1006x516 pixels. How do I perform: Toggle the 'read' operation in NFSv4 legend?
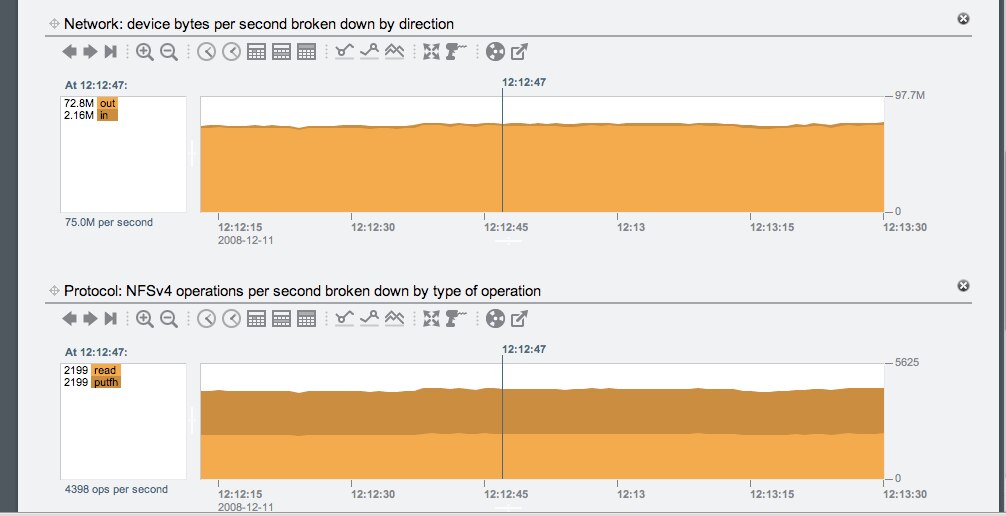[105, 371]
